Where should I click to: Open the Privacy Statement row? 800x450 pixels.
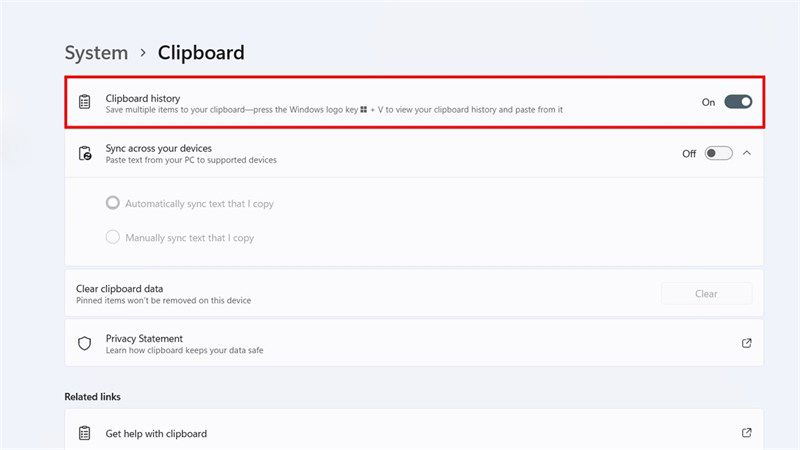(414, 343)
